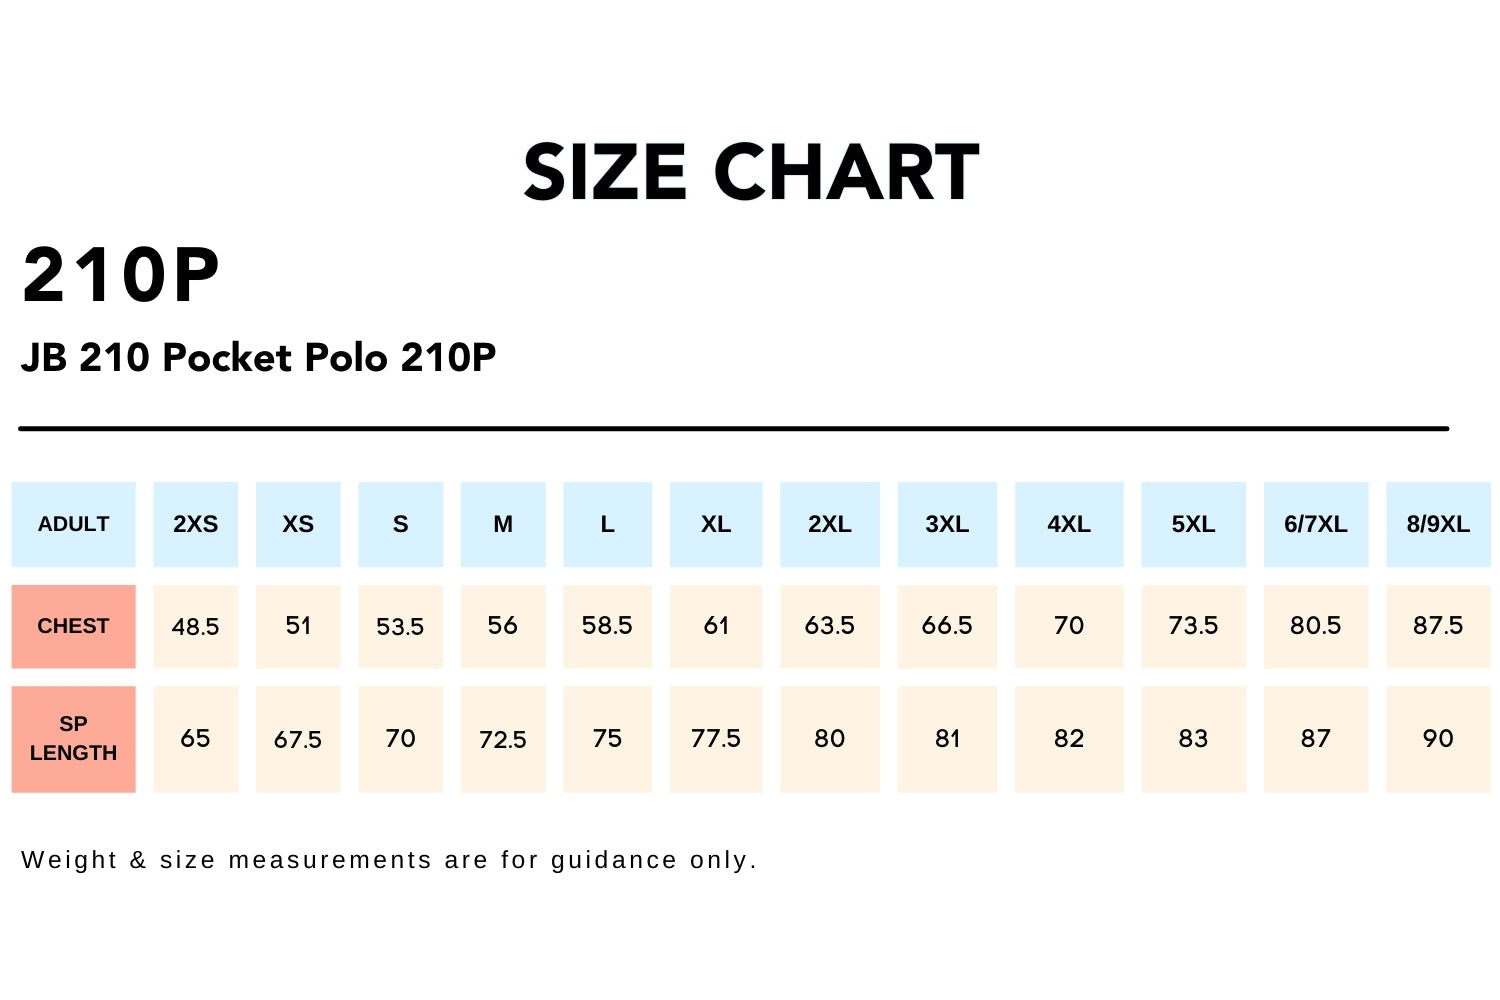
Task: Click the 67.5 SP length cell
Action: [298, 740]
